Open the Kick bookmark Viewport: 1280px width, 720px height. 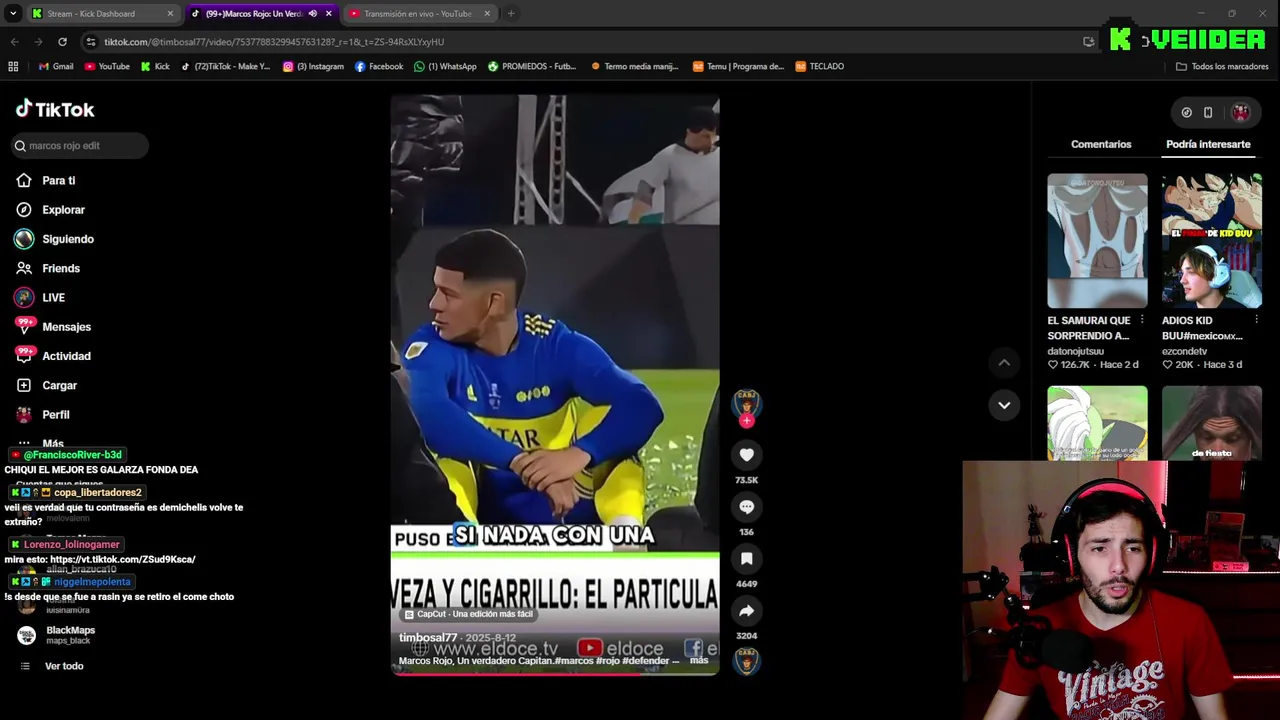155,66
